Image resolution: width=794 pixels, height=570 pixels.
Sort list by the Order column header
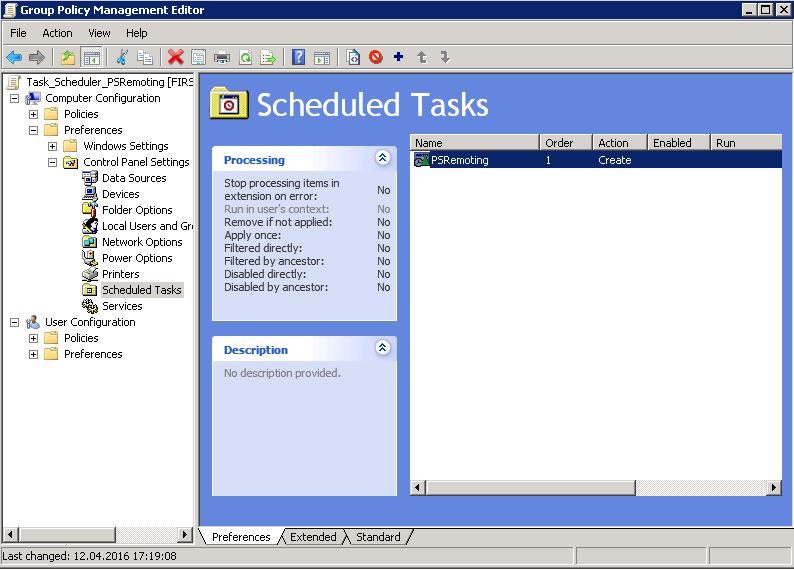(x=566, y=143)
